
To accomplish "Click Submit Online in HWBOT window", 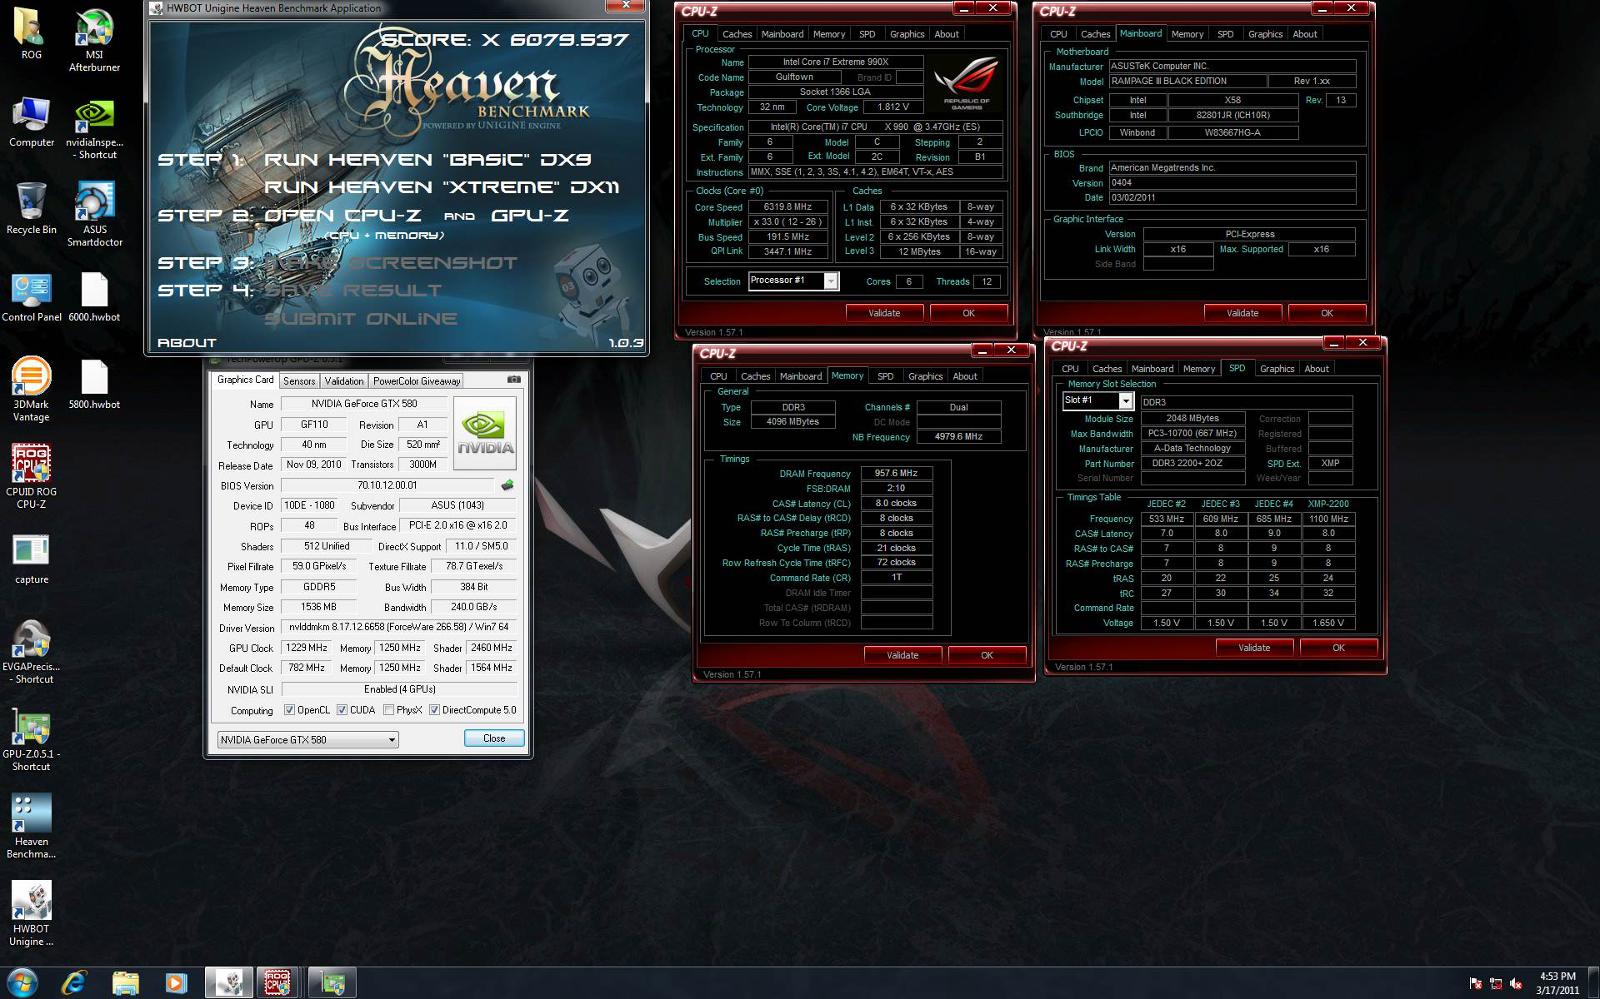I will point(361,319).
